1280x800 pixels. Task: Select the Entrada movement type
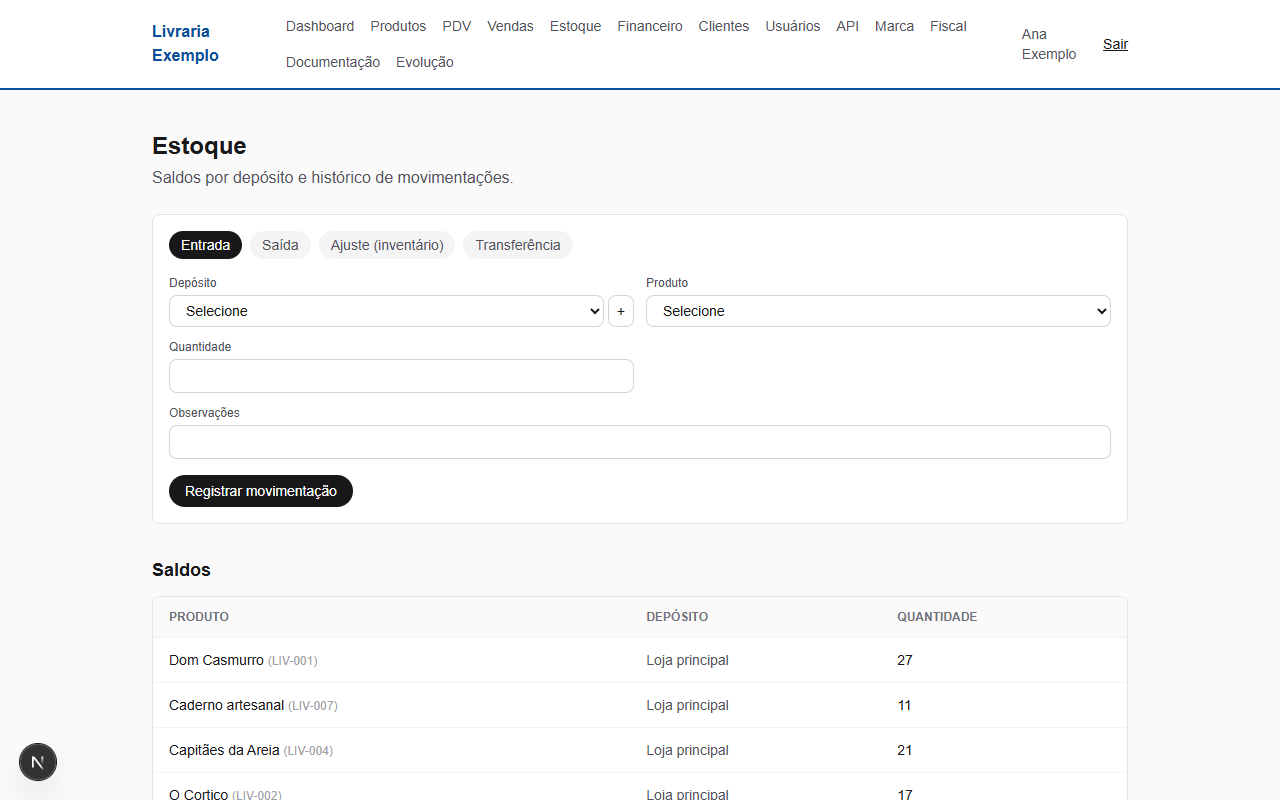coord(205,245)
